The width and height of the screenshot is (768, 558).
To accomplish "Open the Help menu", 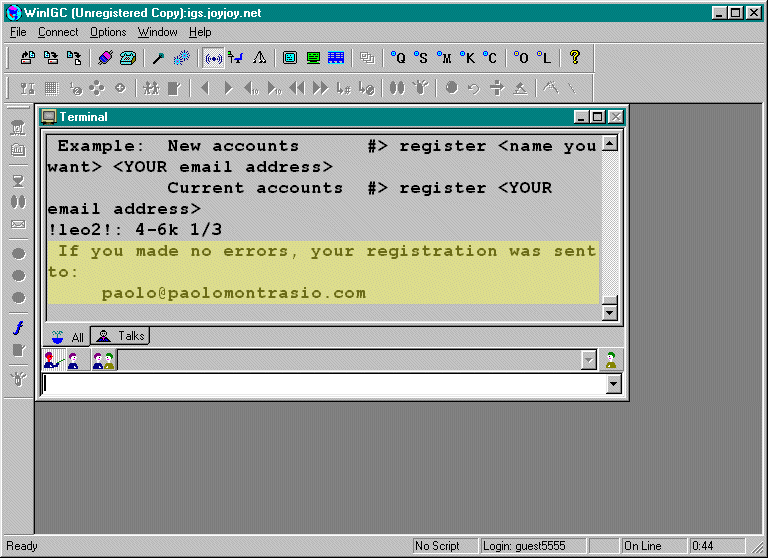I will tap(200, 32).
